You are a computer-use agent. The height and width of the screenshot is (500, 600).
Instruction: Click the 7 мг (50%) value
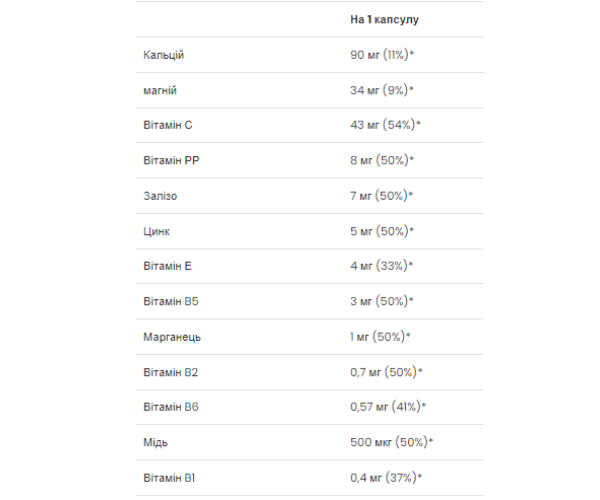(375, 195)
